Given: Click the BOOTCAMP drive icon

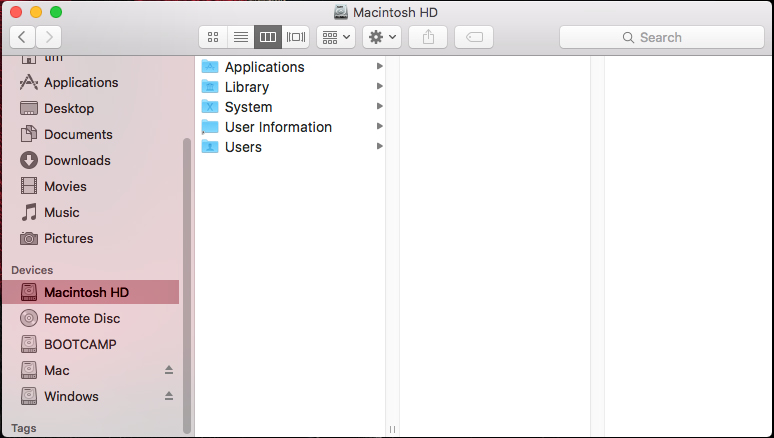Looking at the screenshot, I should (29, 344).
